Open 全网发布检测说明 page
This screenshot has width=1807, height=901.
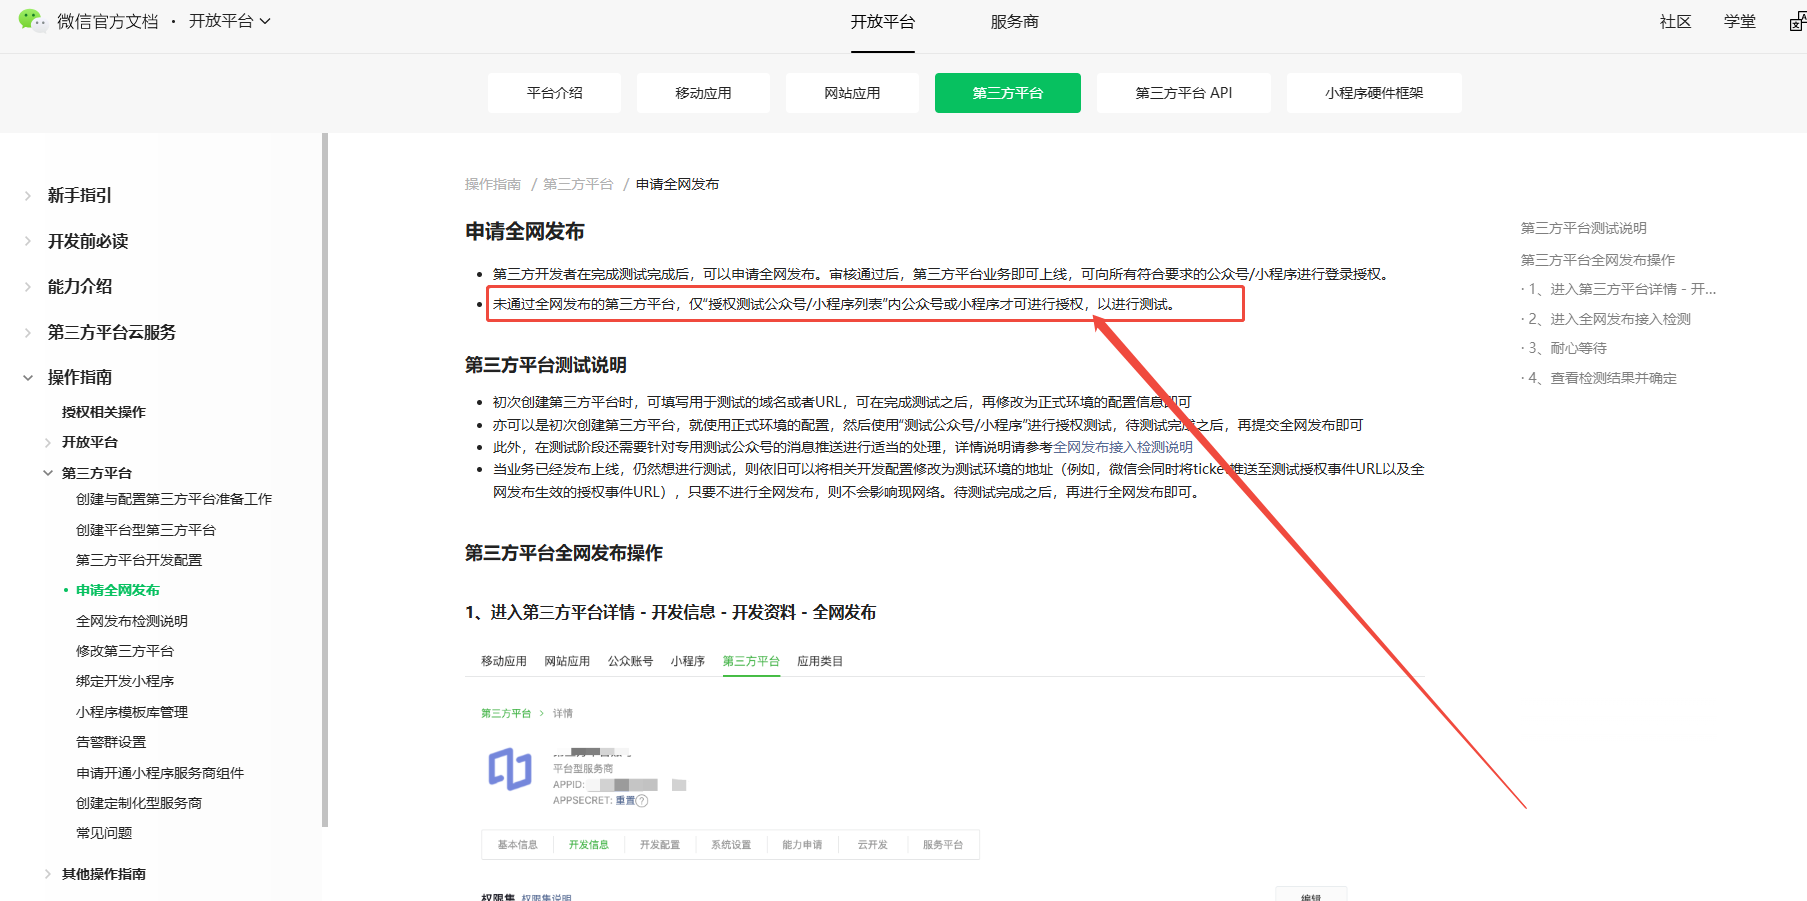coord(132,621)
